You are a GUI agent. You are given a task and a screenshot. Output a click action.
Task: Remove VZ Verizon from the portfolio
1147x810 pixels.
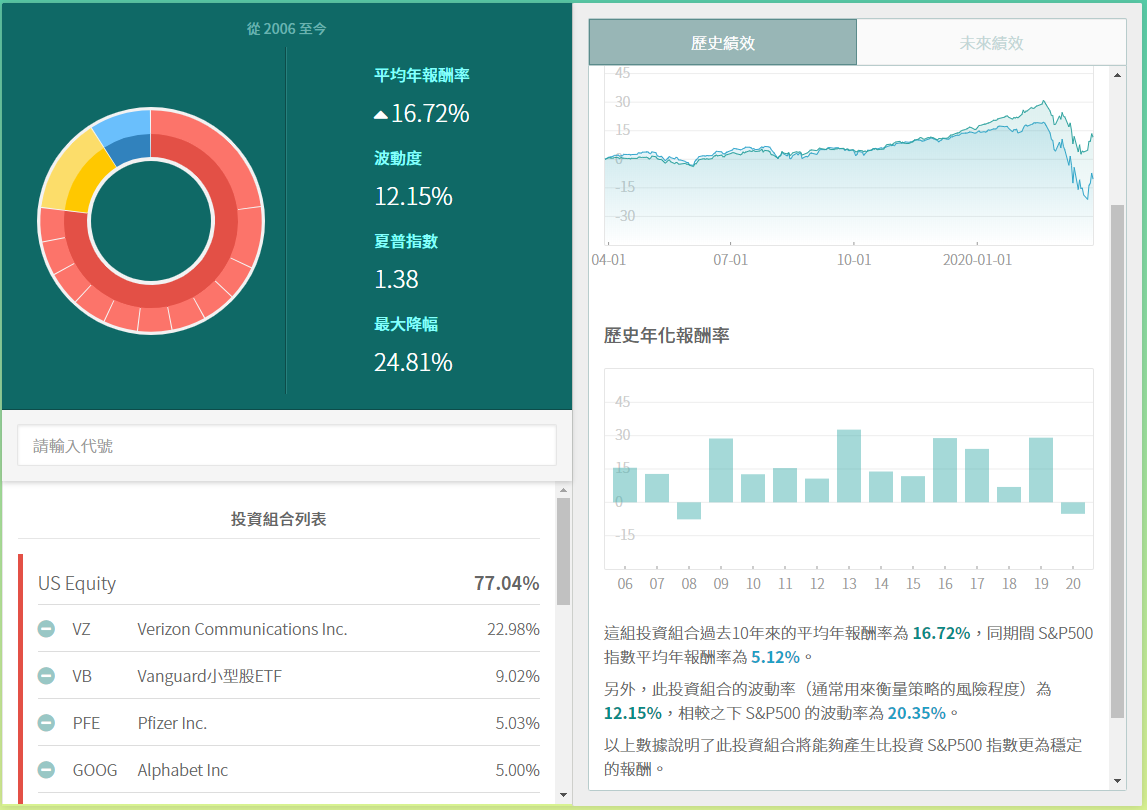(46, 629)
